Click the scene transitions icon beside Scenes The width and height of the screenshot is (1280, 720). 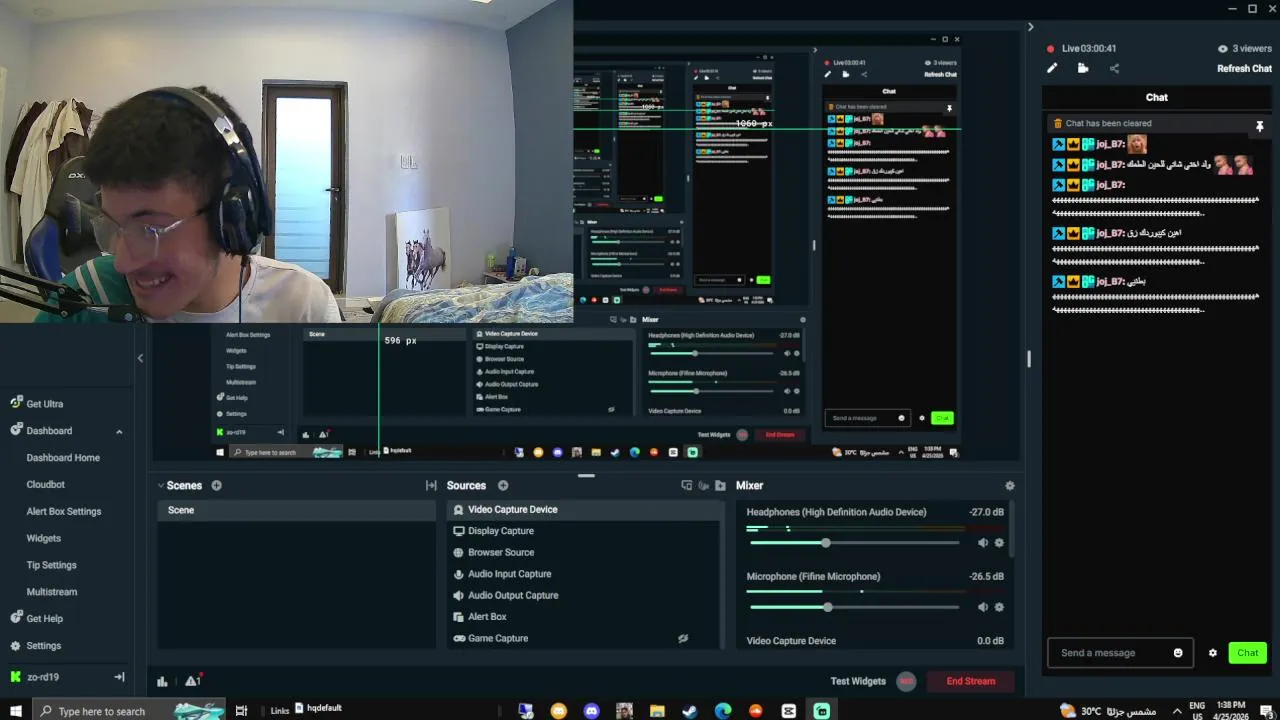[x=431, y=485]
